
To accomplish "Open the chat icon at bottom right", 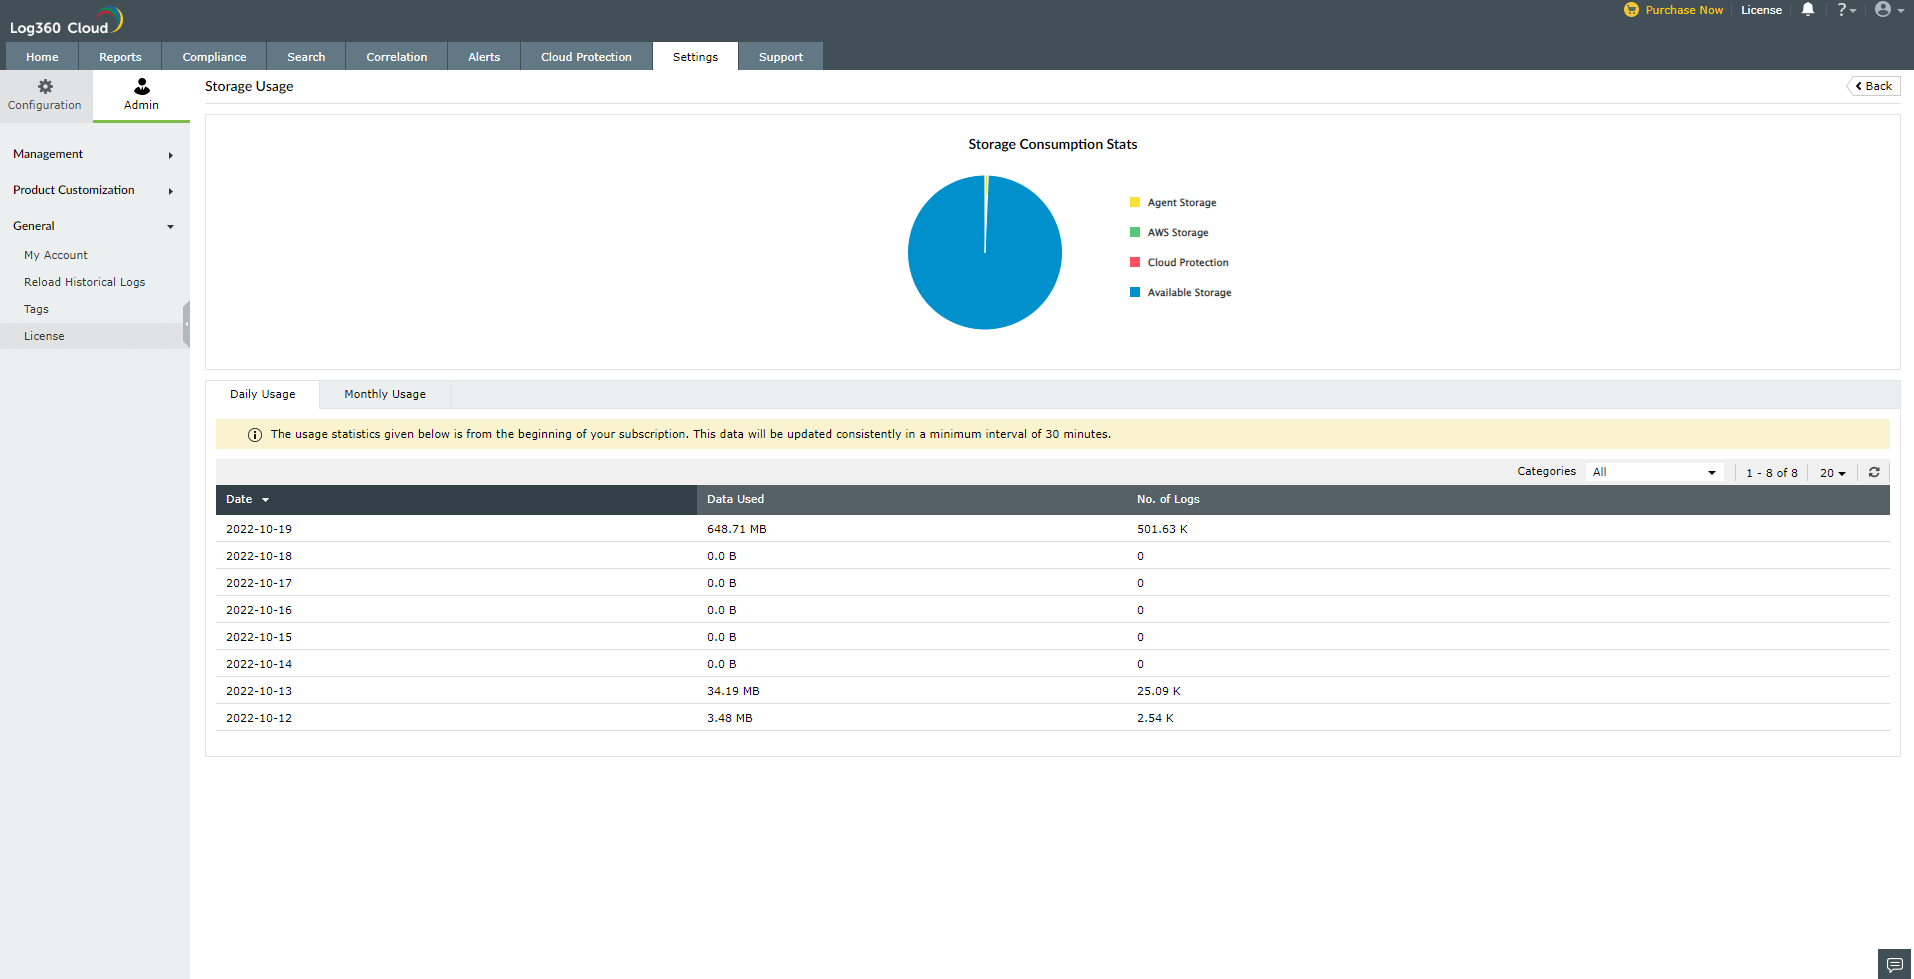I will tap(1894, 964).
